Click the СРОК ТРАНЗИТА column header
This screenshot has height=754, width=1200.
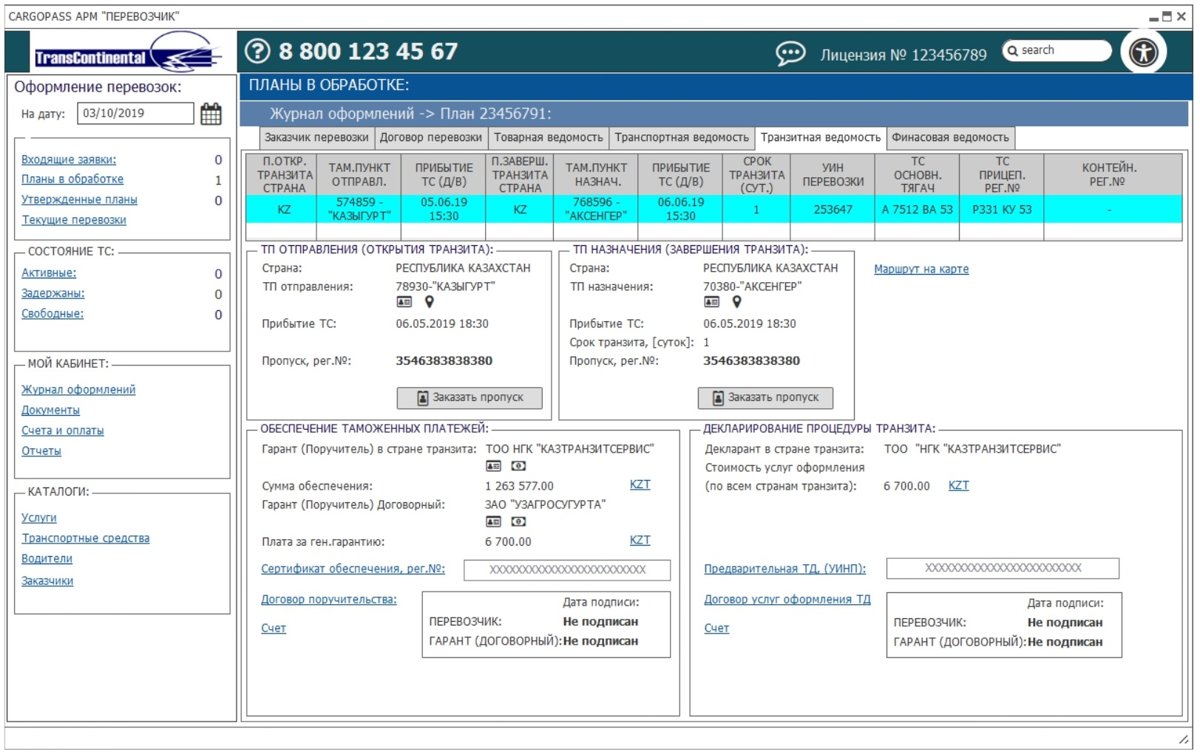[756, 174]
